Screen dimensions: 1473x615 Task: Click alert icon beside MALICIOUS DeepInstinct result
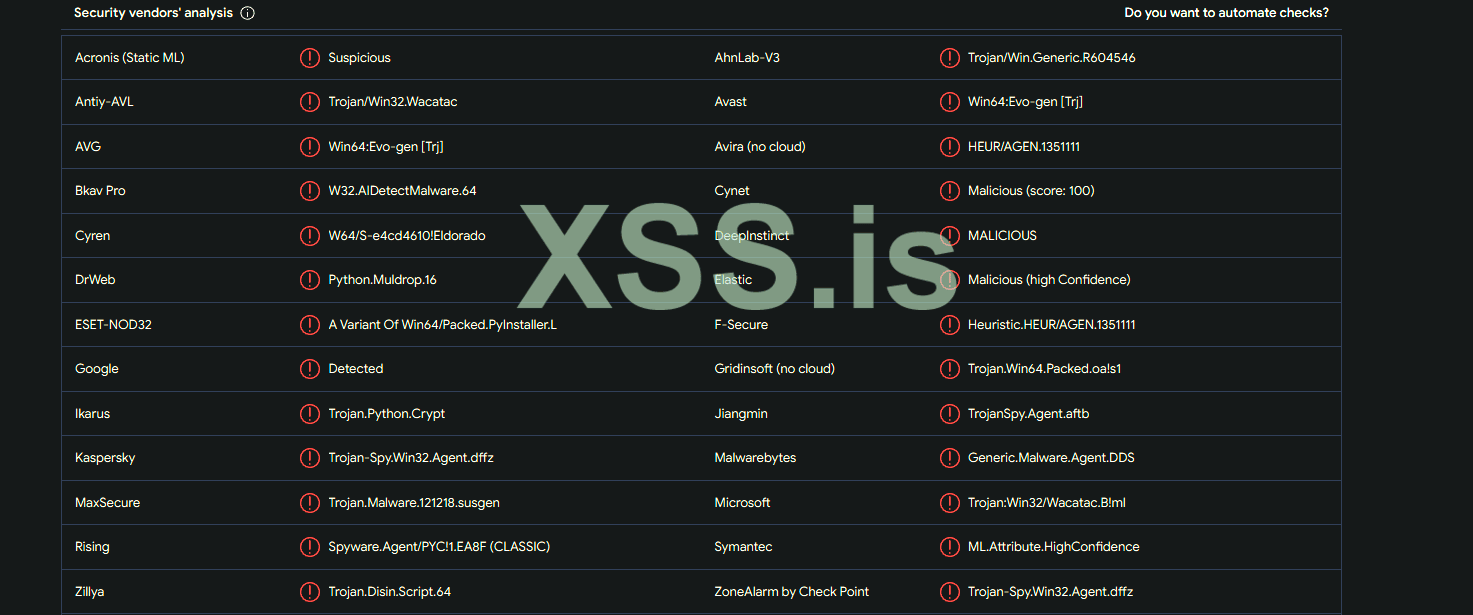tap(950, 236)
